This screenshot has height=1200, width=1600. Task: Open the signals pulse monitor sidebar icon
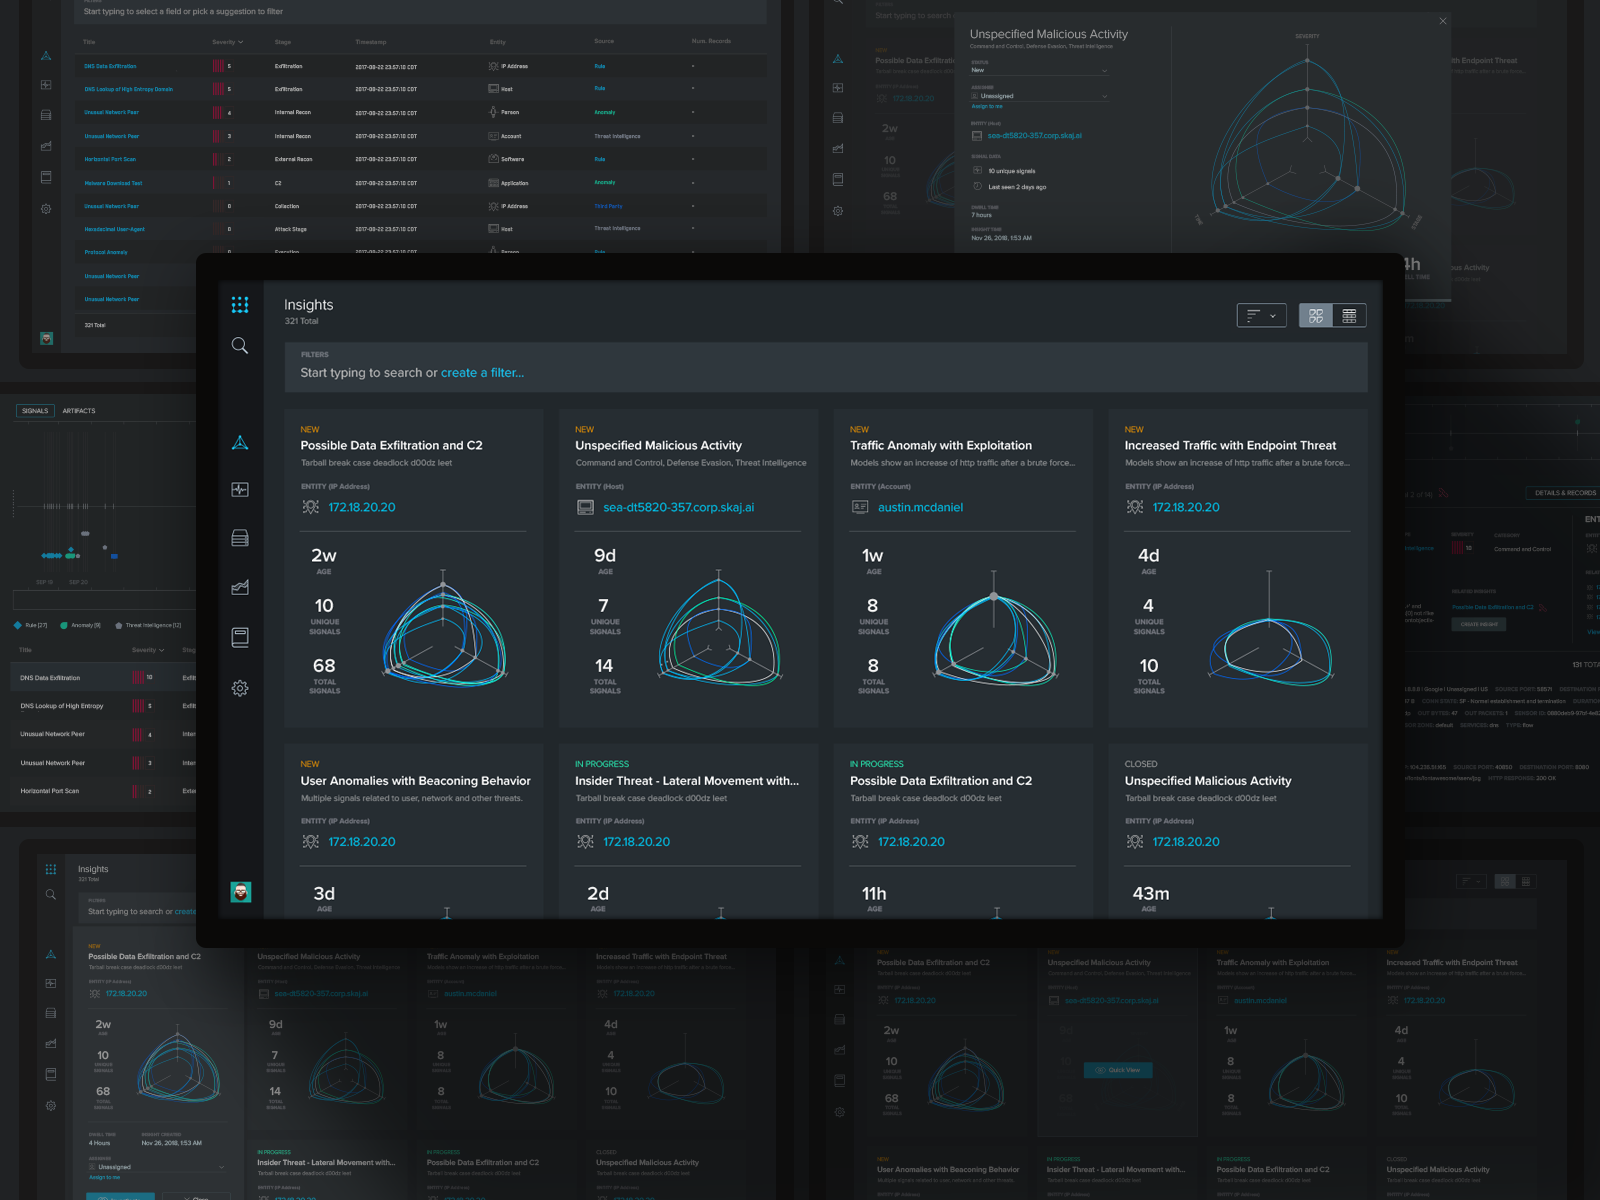(x=240, y=490)
